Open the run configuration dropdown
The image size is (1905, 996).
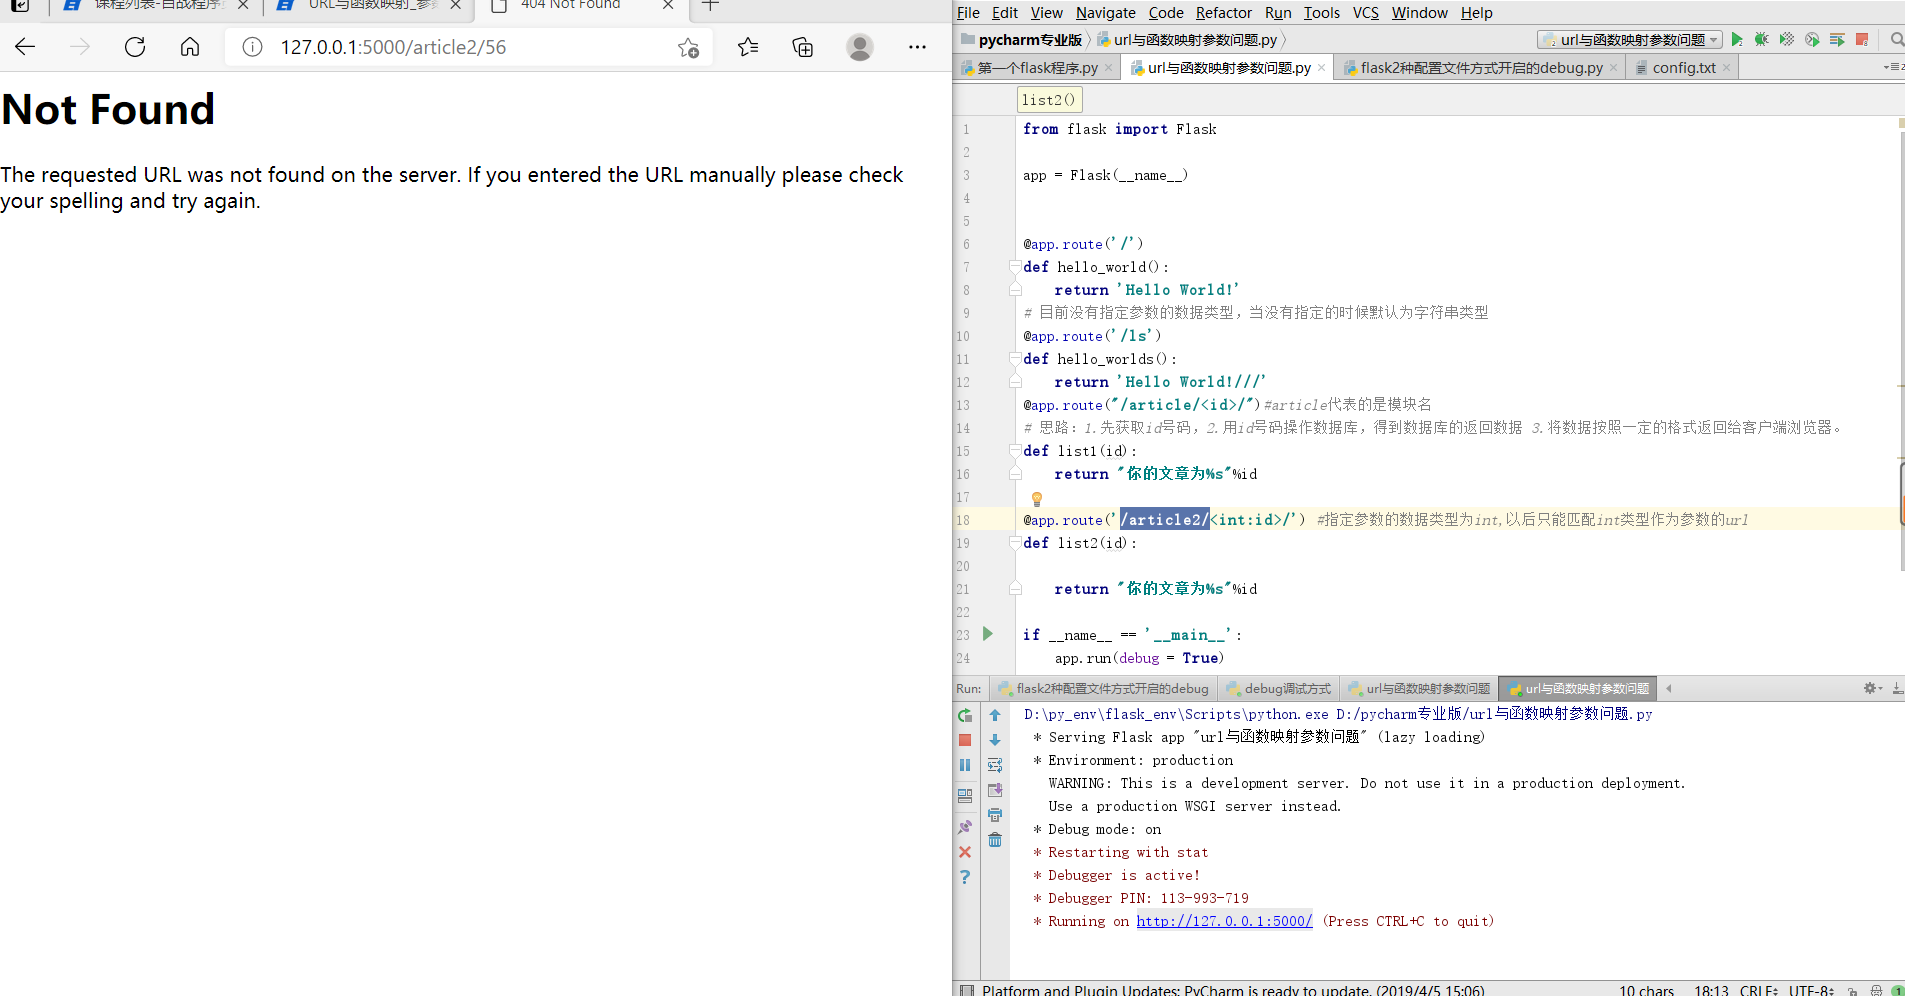pyautogui.click(x=1630, y=40)
